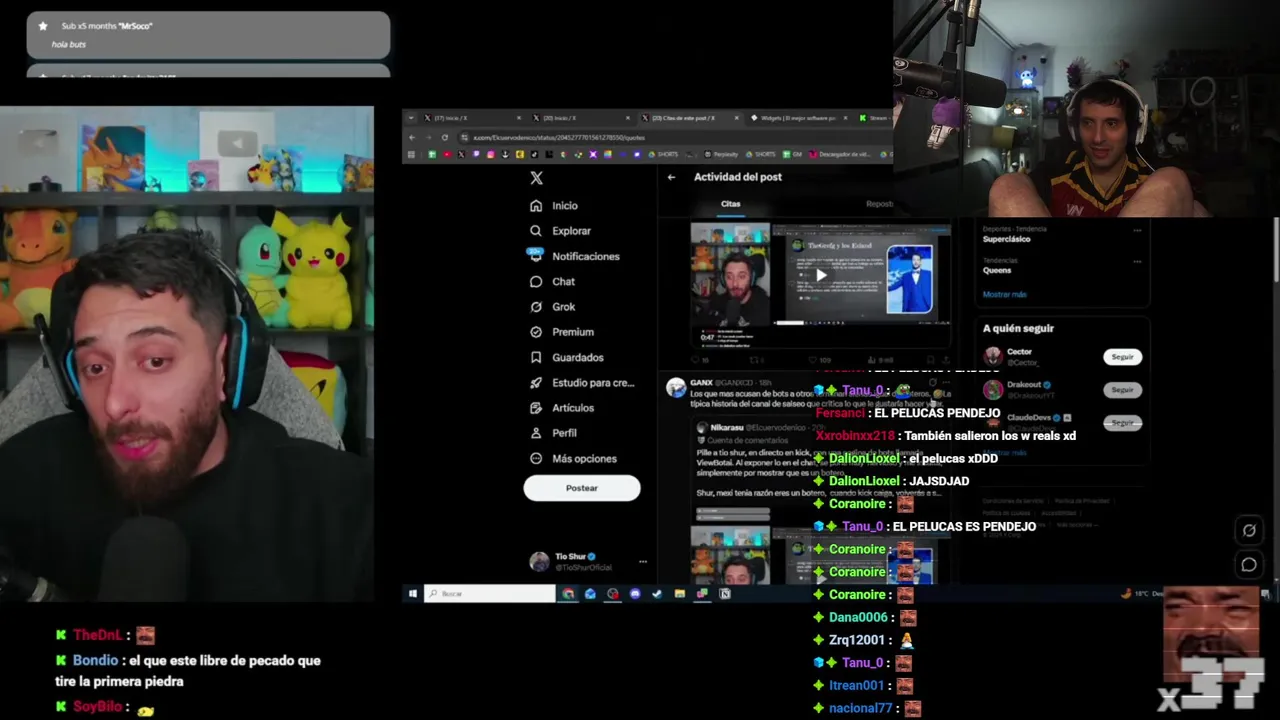
Task: Open Artículos in X sidebar
Action: coord(562,408)
